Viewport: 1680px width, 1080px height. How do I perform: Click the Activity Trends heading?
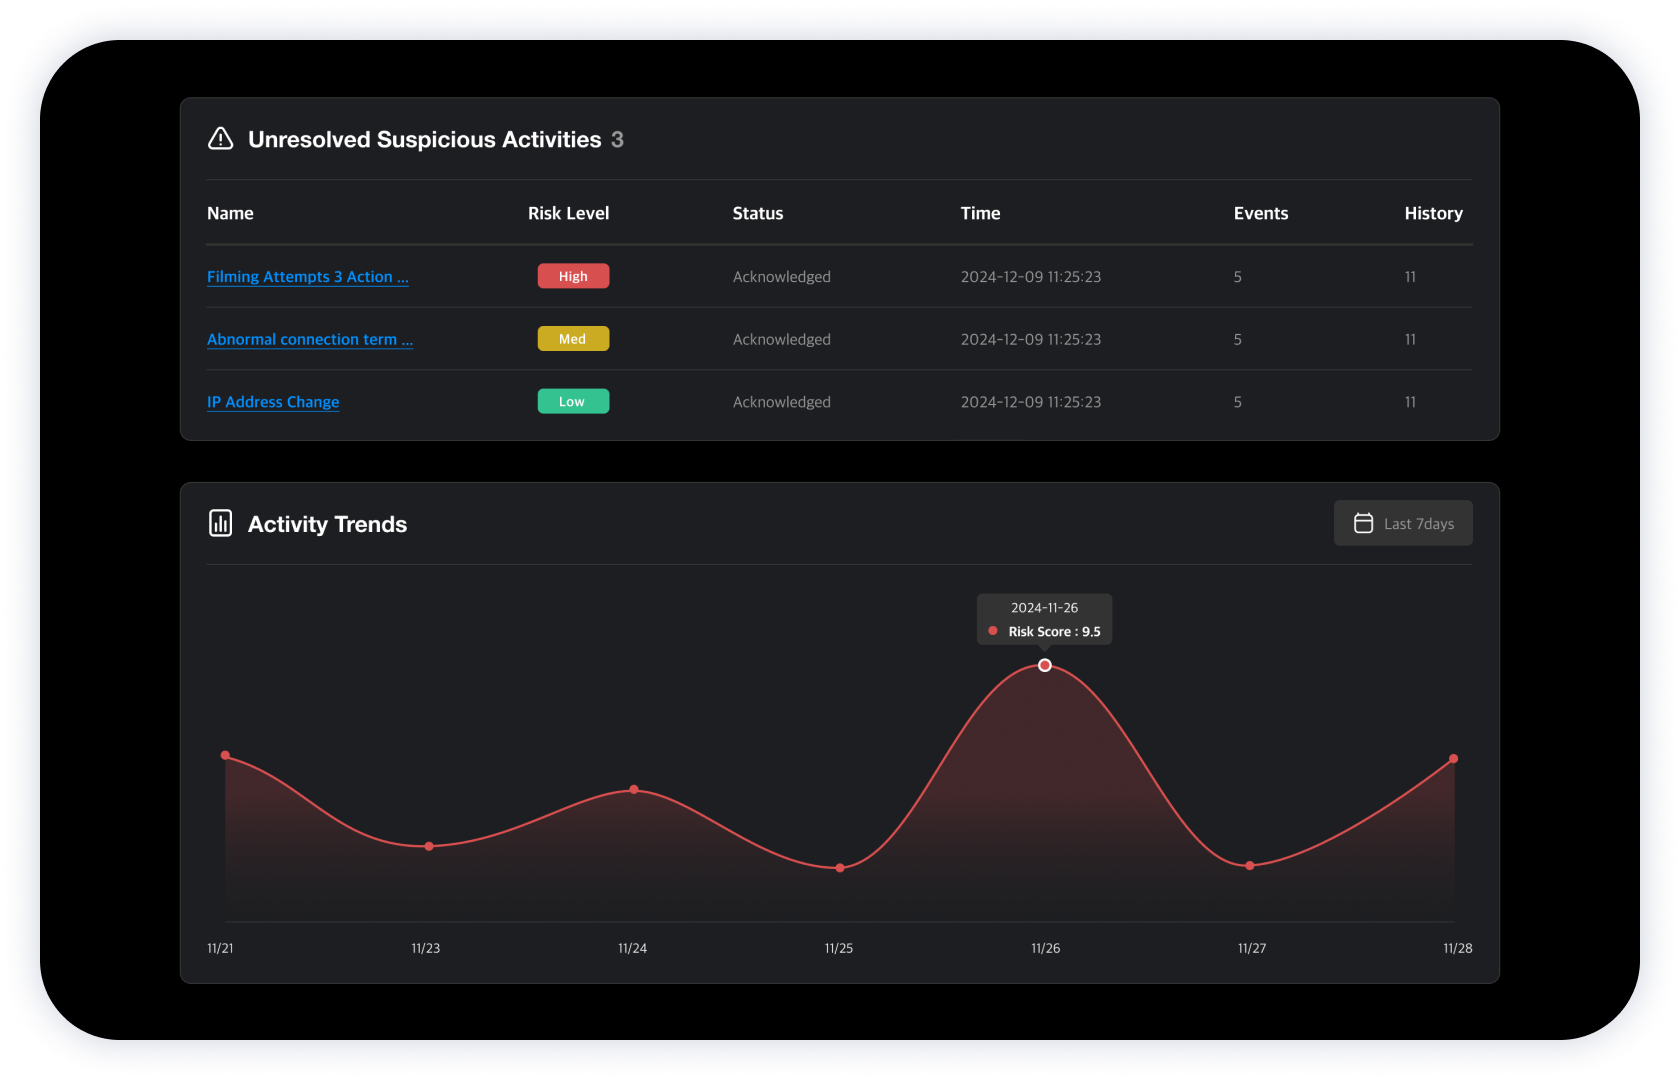(327, 524)
